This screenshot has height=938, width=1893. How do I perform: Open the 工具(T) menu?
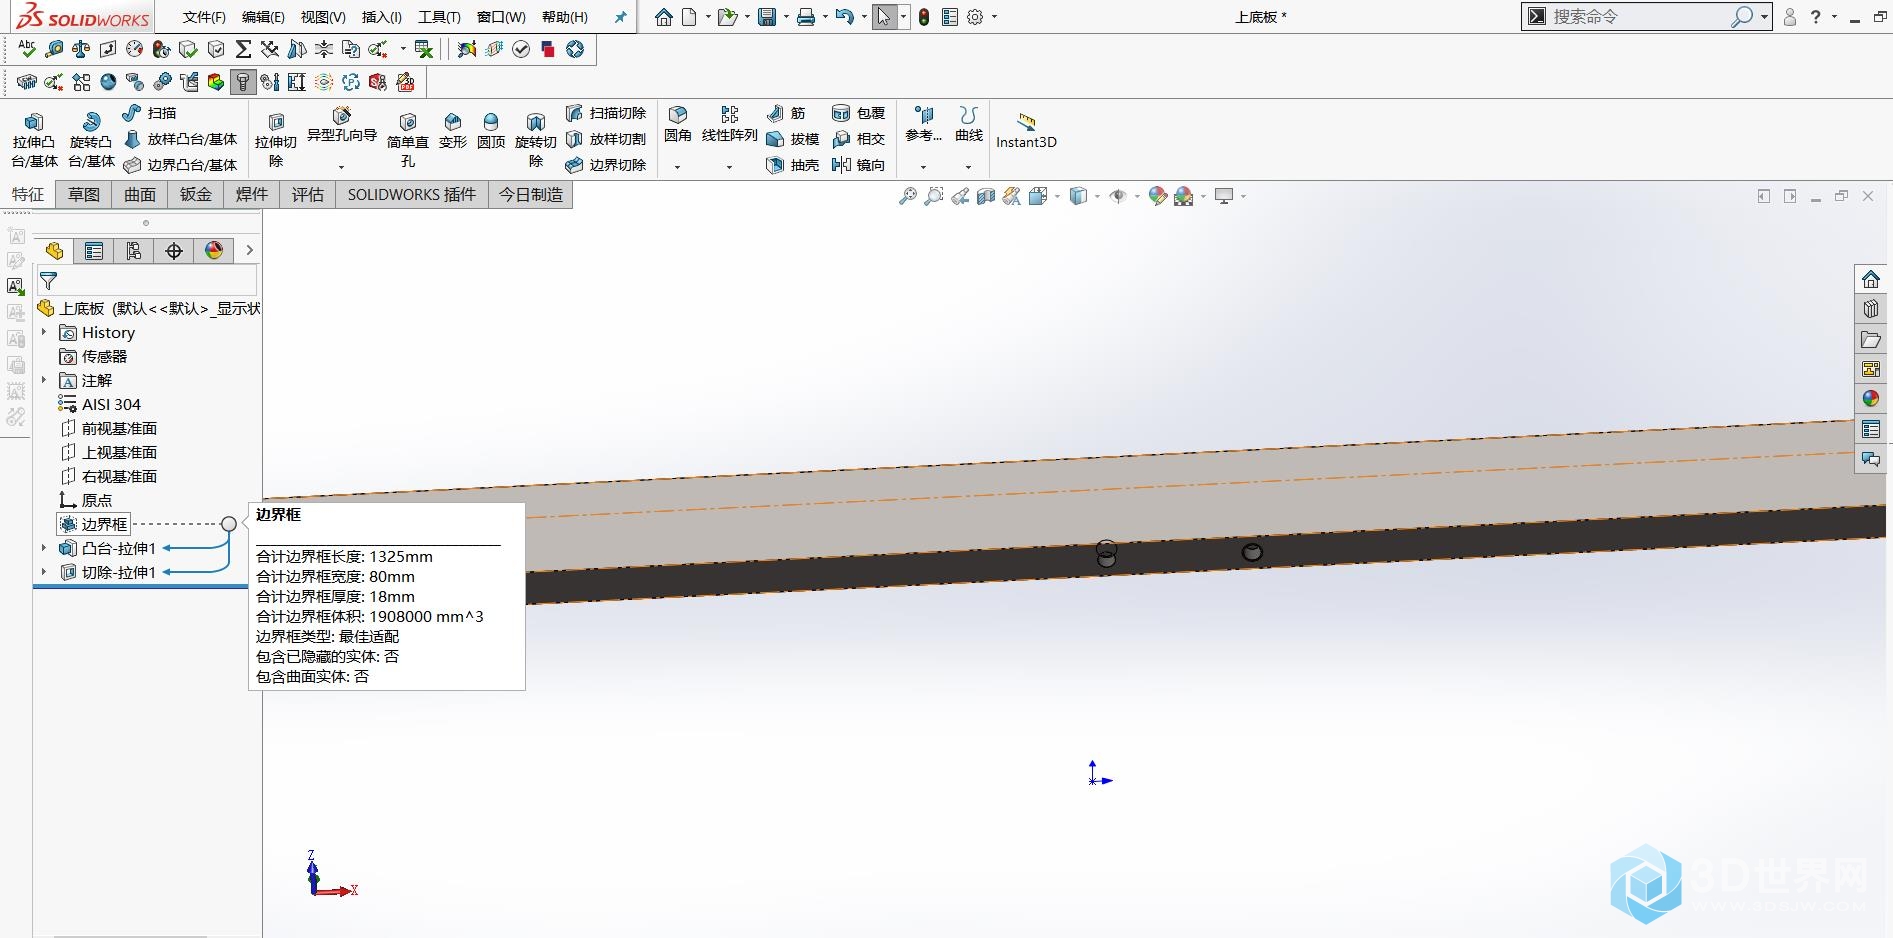[439, 17]
